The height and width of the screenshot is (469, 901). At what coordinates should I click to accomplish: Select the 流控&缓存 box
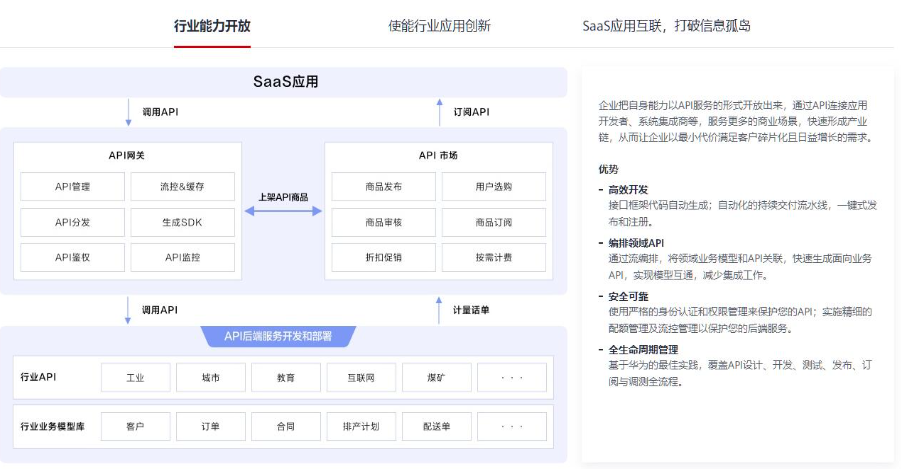[183, 186]
